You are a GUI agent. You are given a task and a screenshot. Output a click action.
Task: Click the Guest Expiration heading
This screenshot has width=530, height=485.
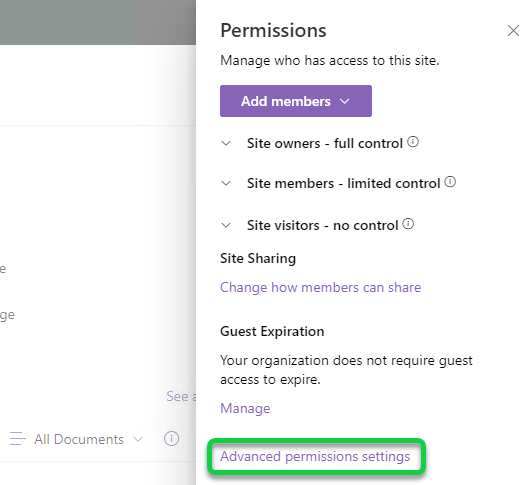point(272,331)
